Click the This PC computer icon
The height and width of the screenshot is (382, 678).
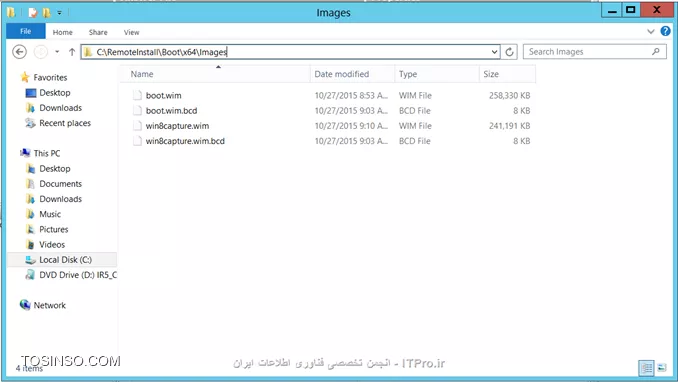(25, 153)
